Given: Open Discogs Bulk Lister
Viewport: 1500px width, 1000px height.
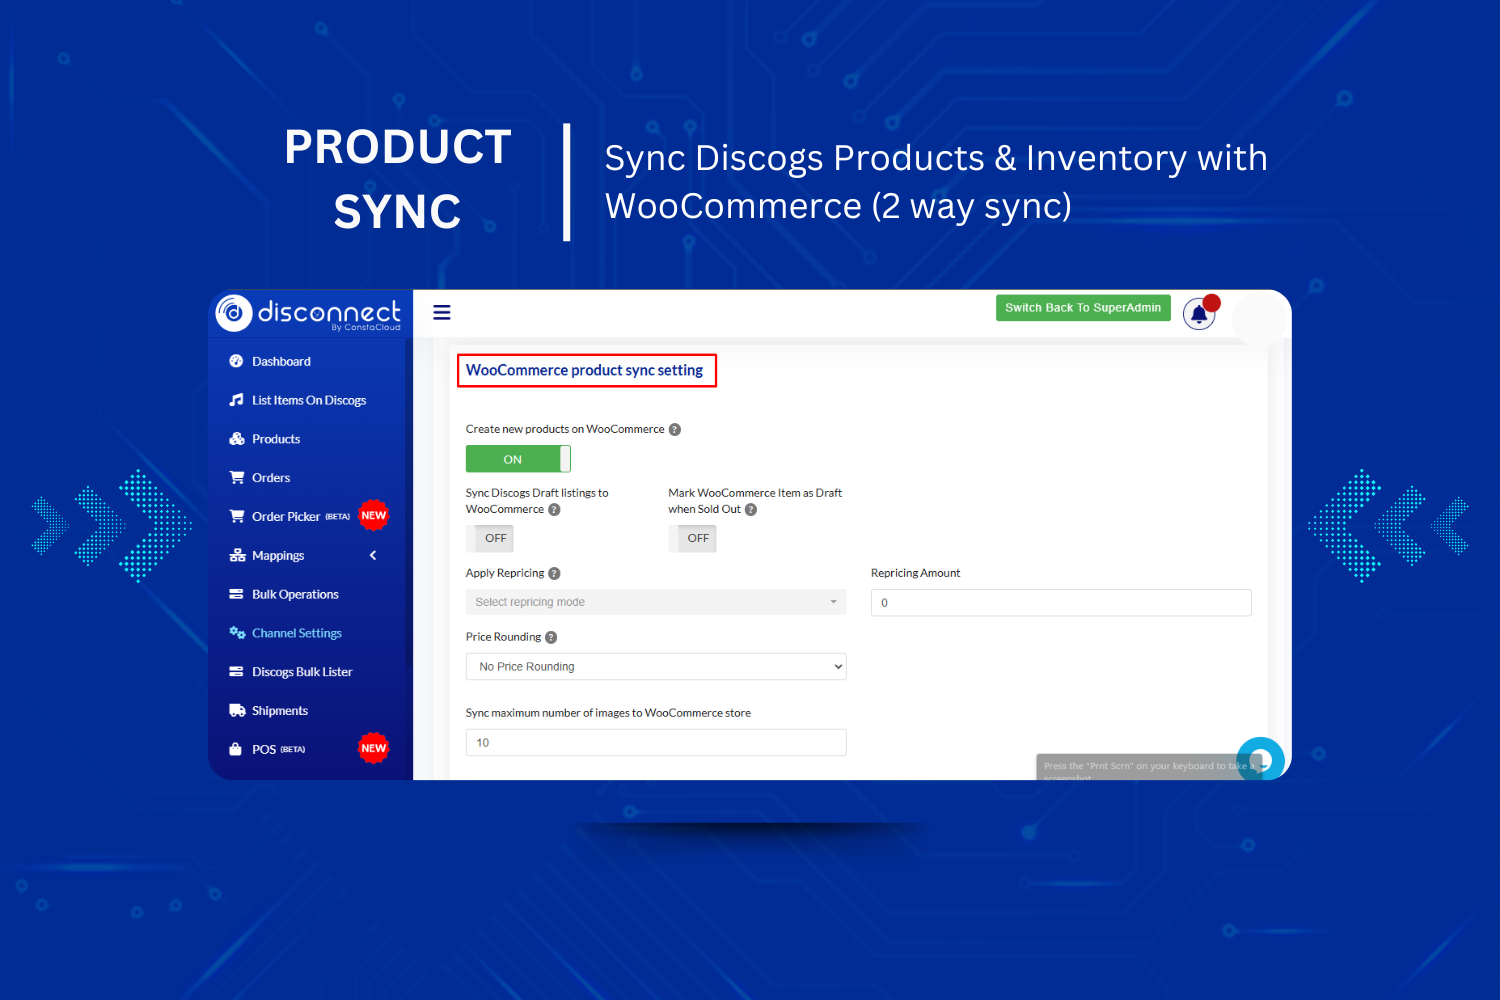Looking at the screenshot, I should pos(302,671).
